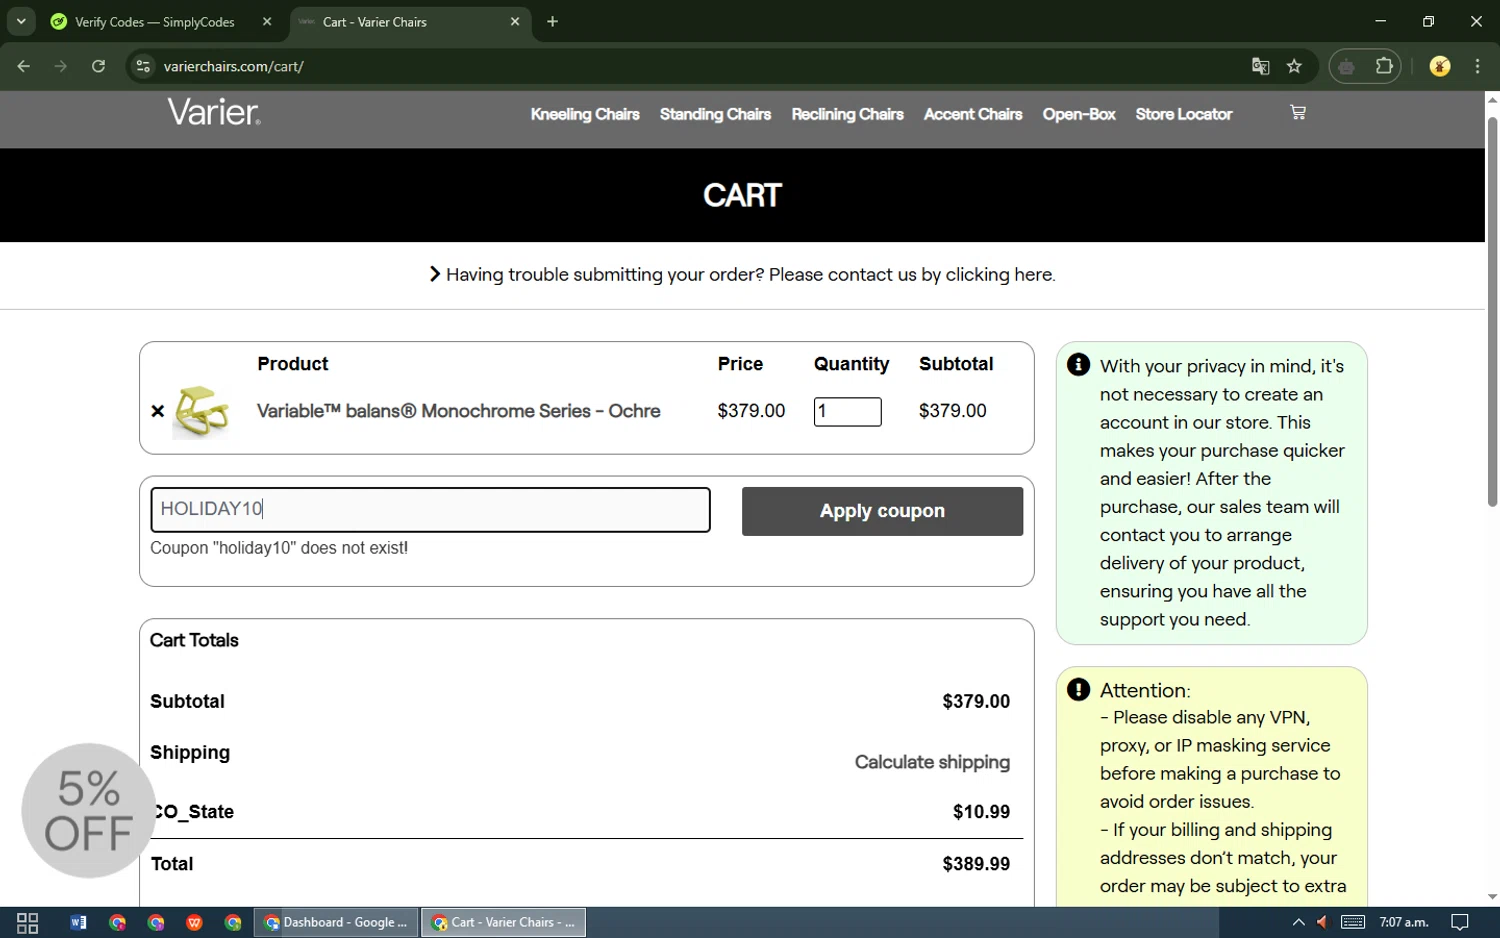Click the 5% OFF round badge

(88, 811)
